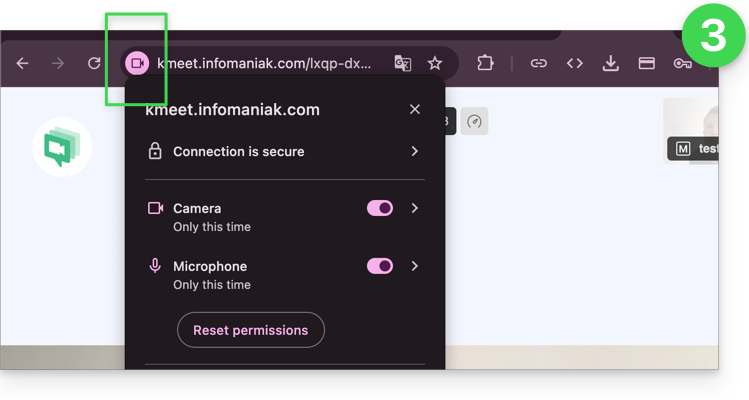Turn off the Microphone permission toggle
Image resolution: width=749 pixels, height=400 pixels.
click(380, 266)
